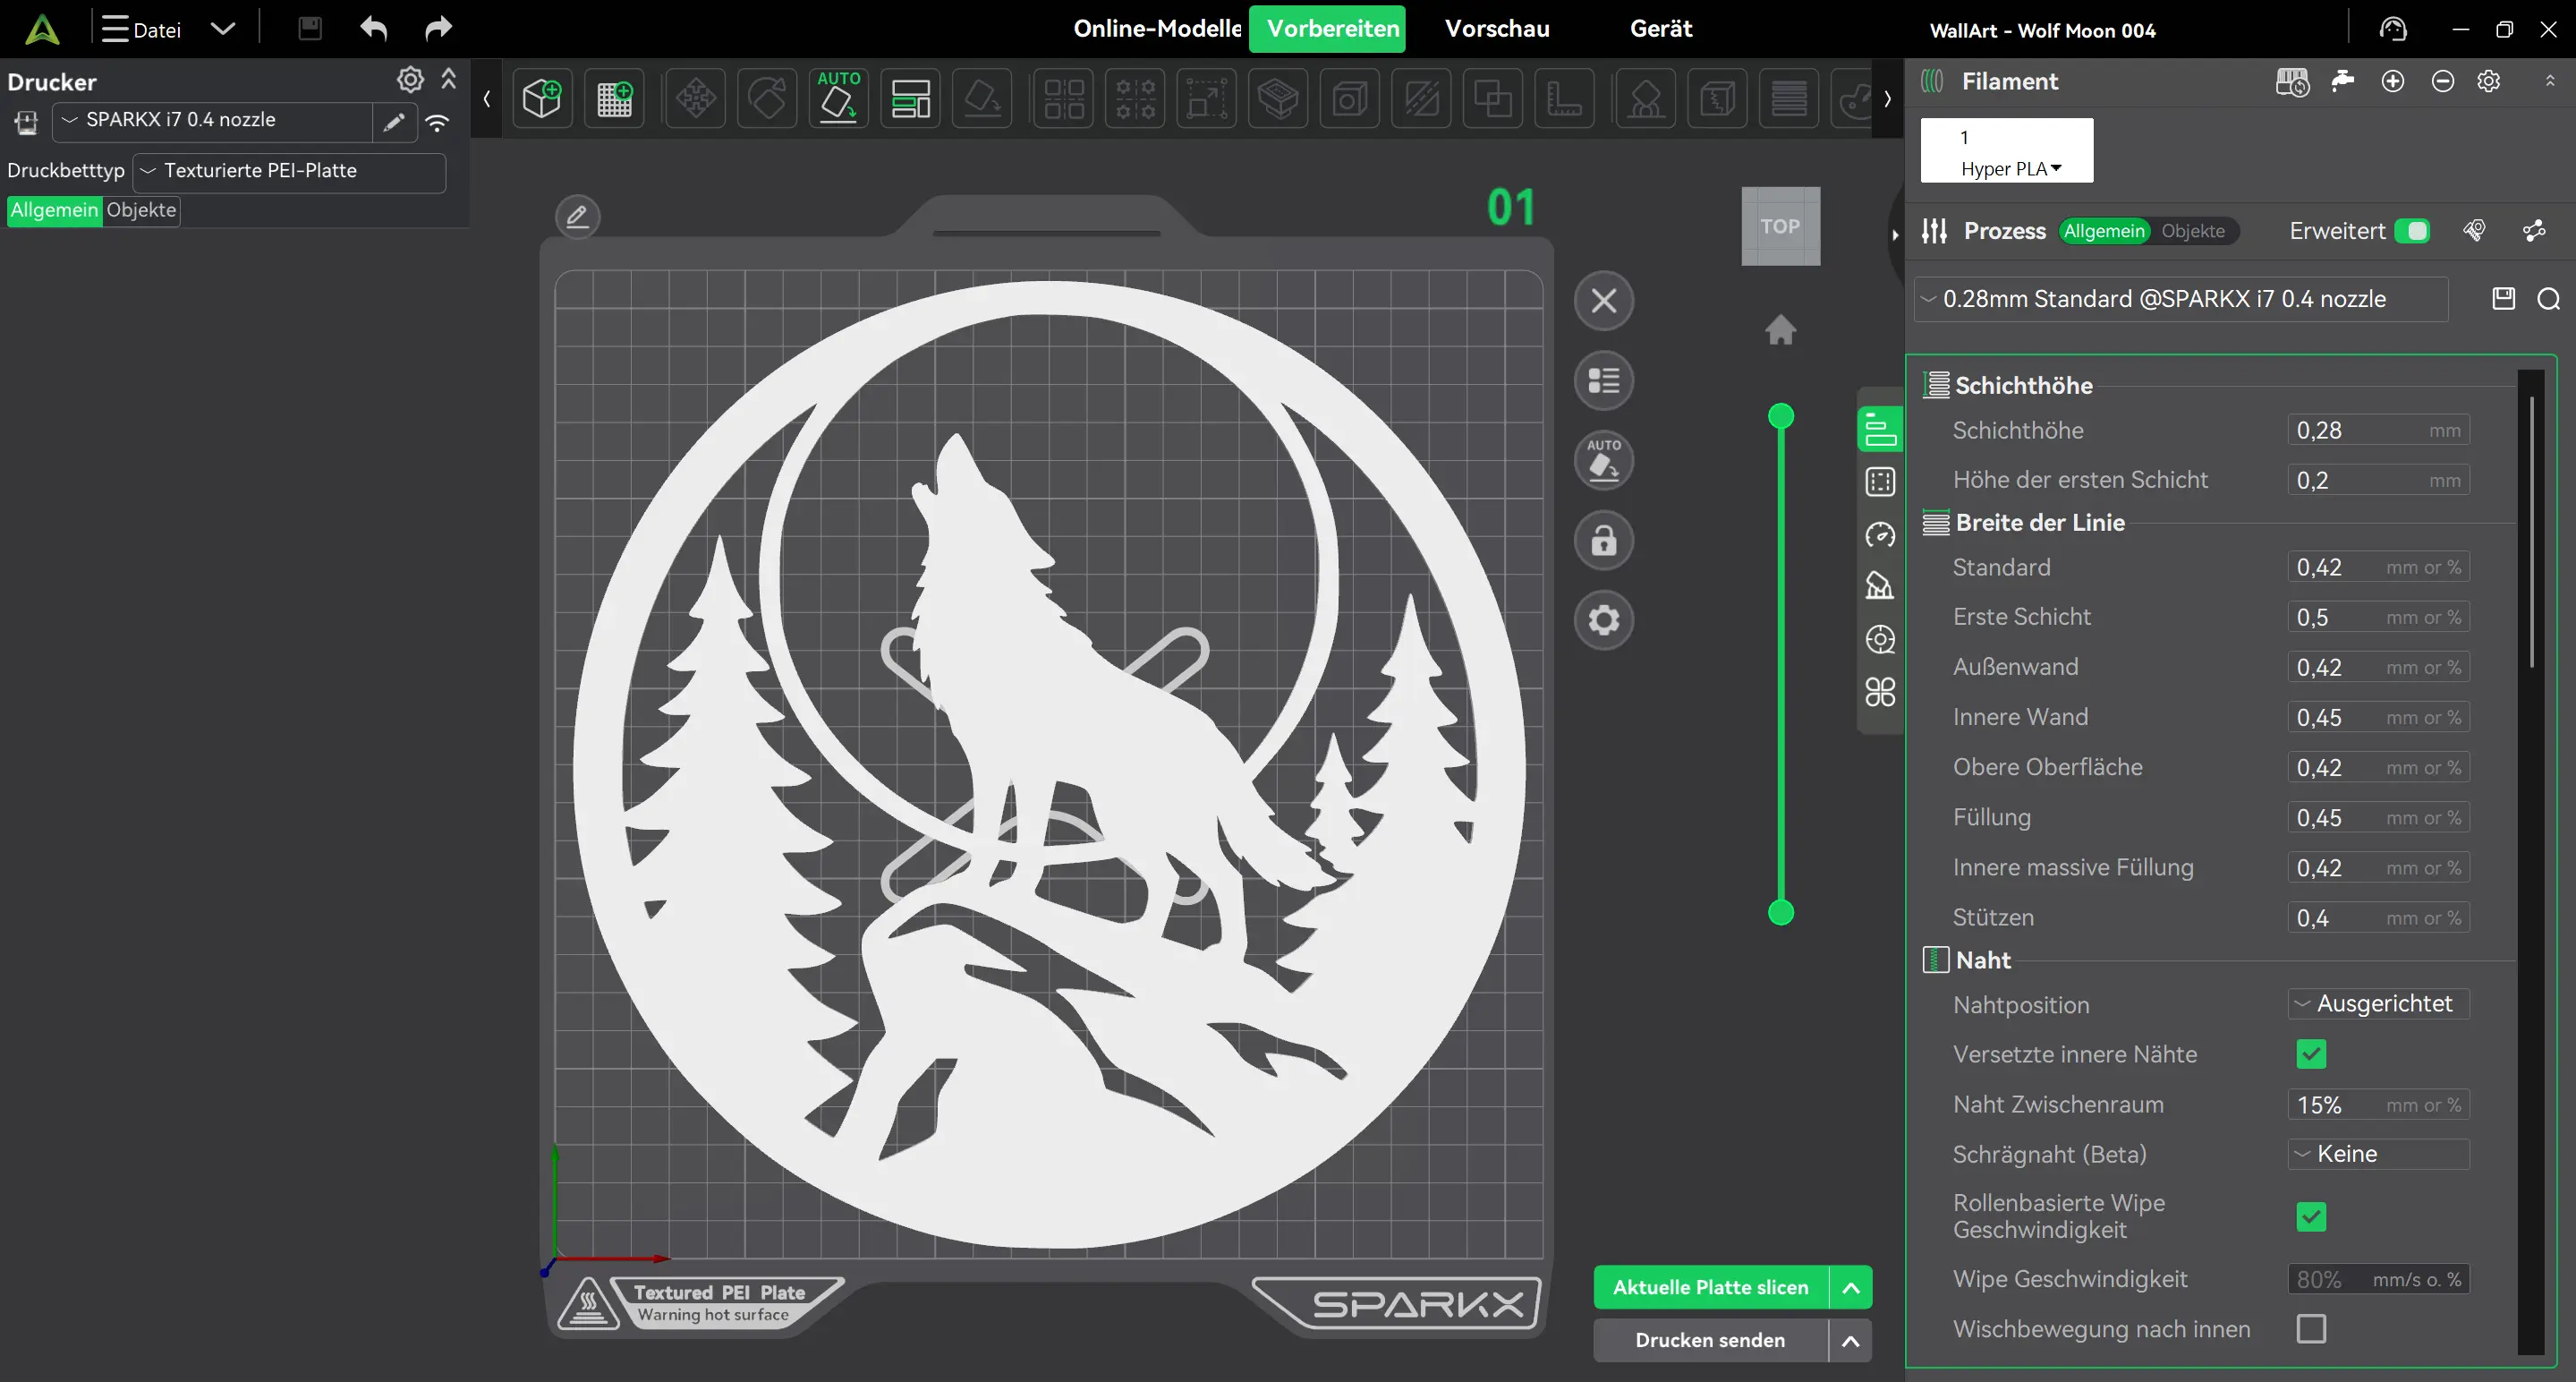Select the Rotate tool in the toolbar

coord(767,98)
